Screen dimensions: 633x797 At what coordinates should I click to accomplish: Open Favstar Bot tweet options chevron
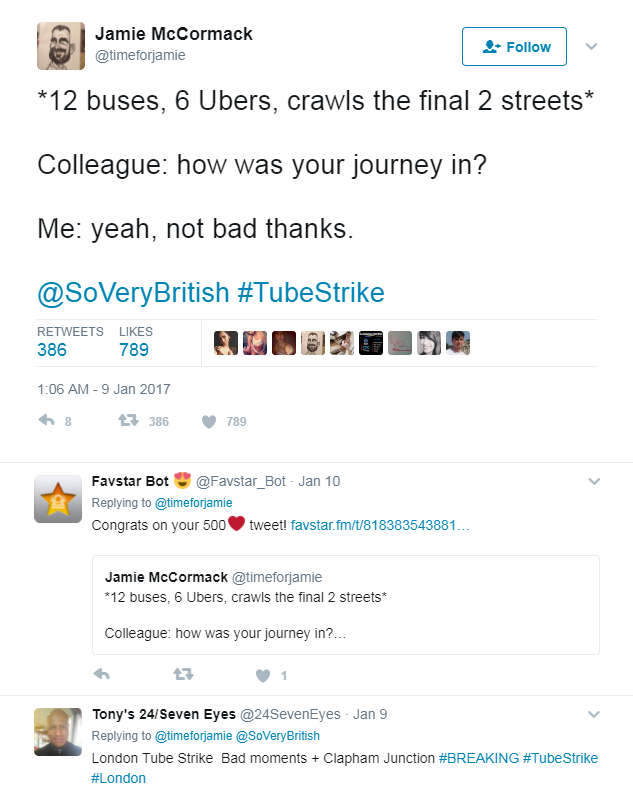tap(594, 481)
